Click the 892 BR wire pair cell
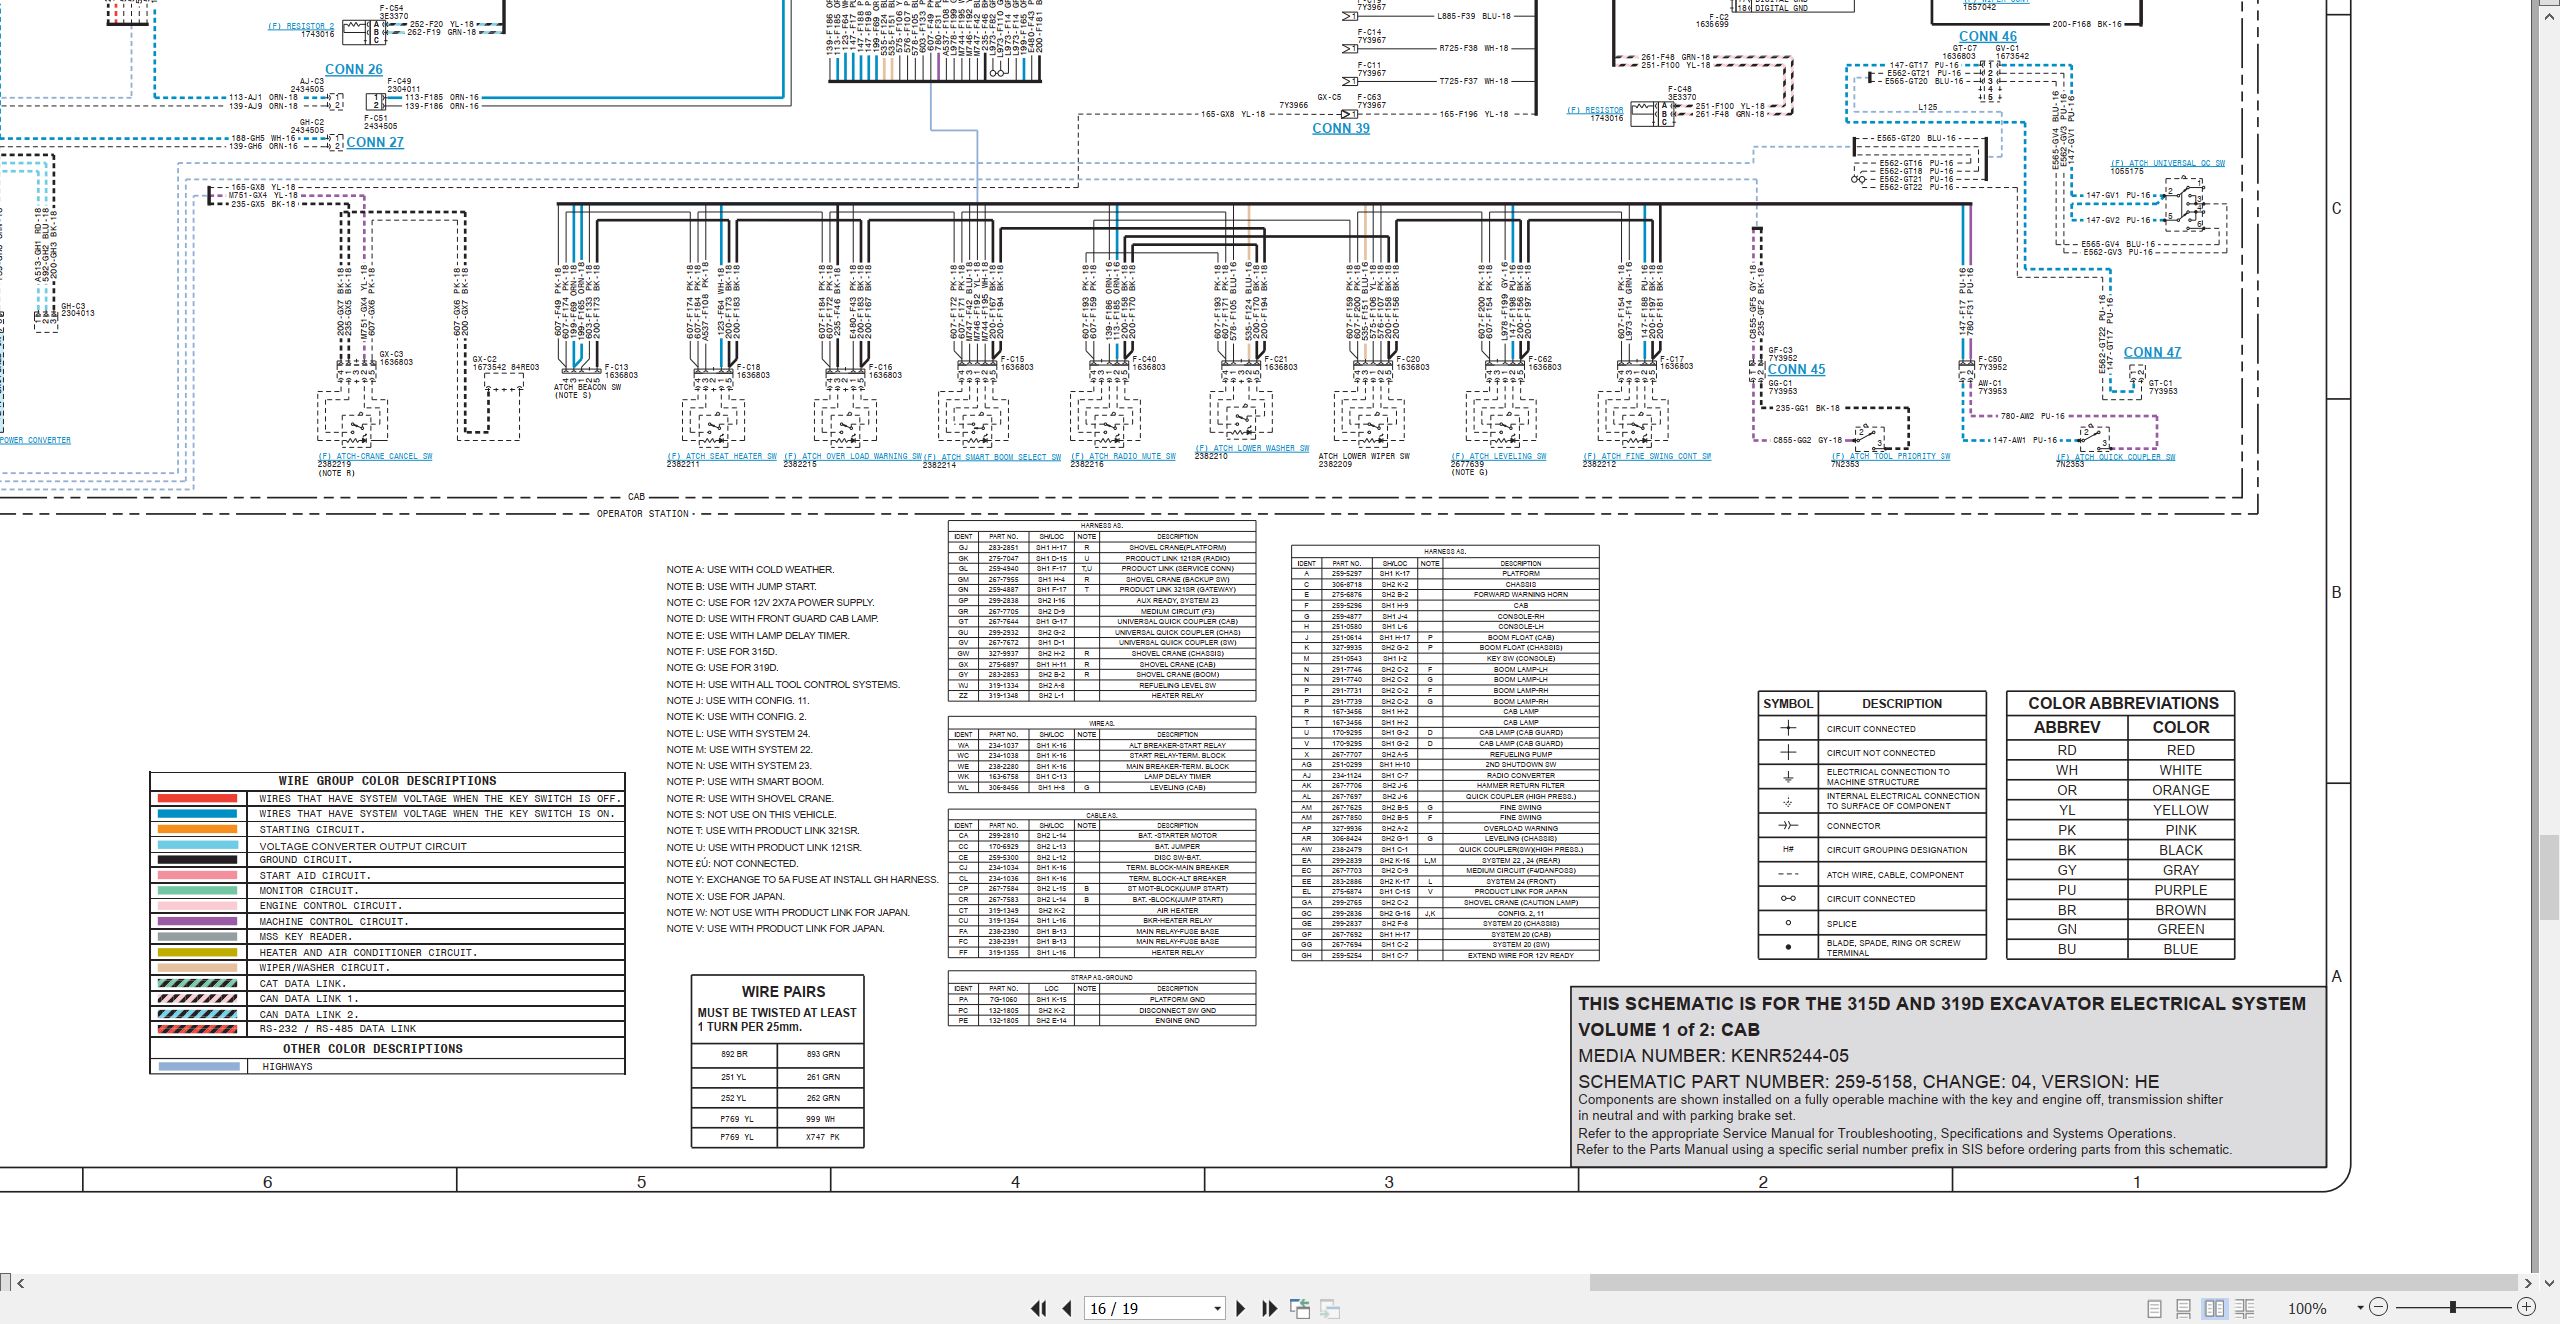Image resolution: width=2560 pixels, height=1324 pixels. (734, 1054)
